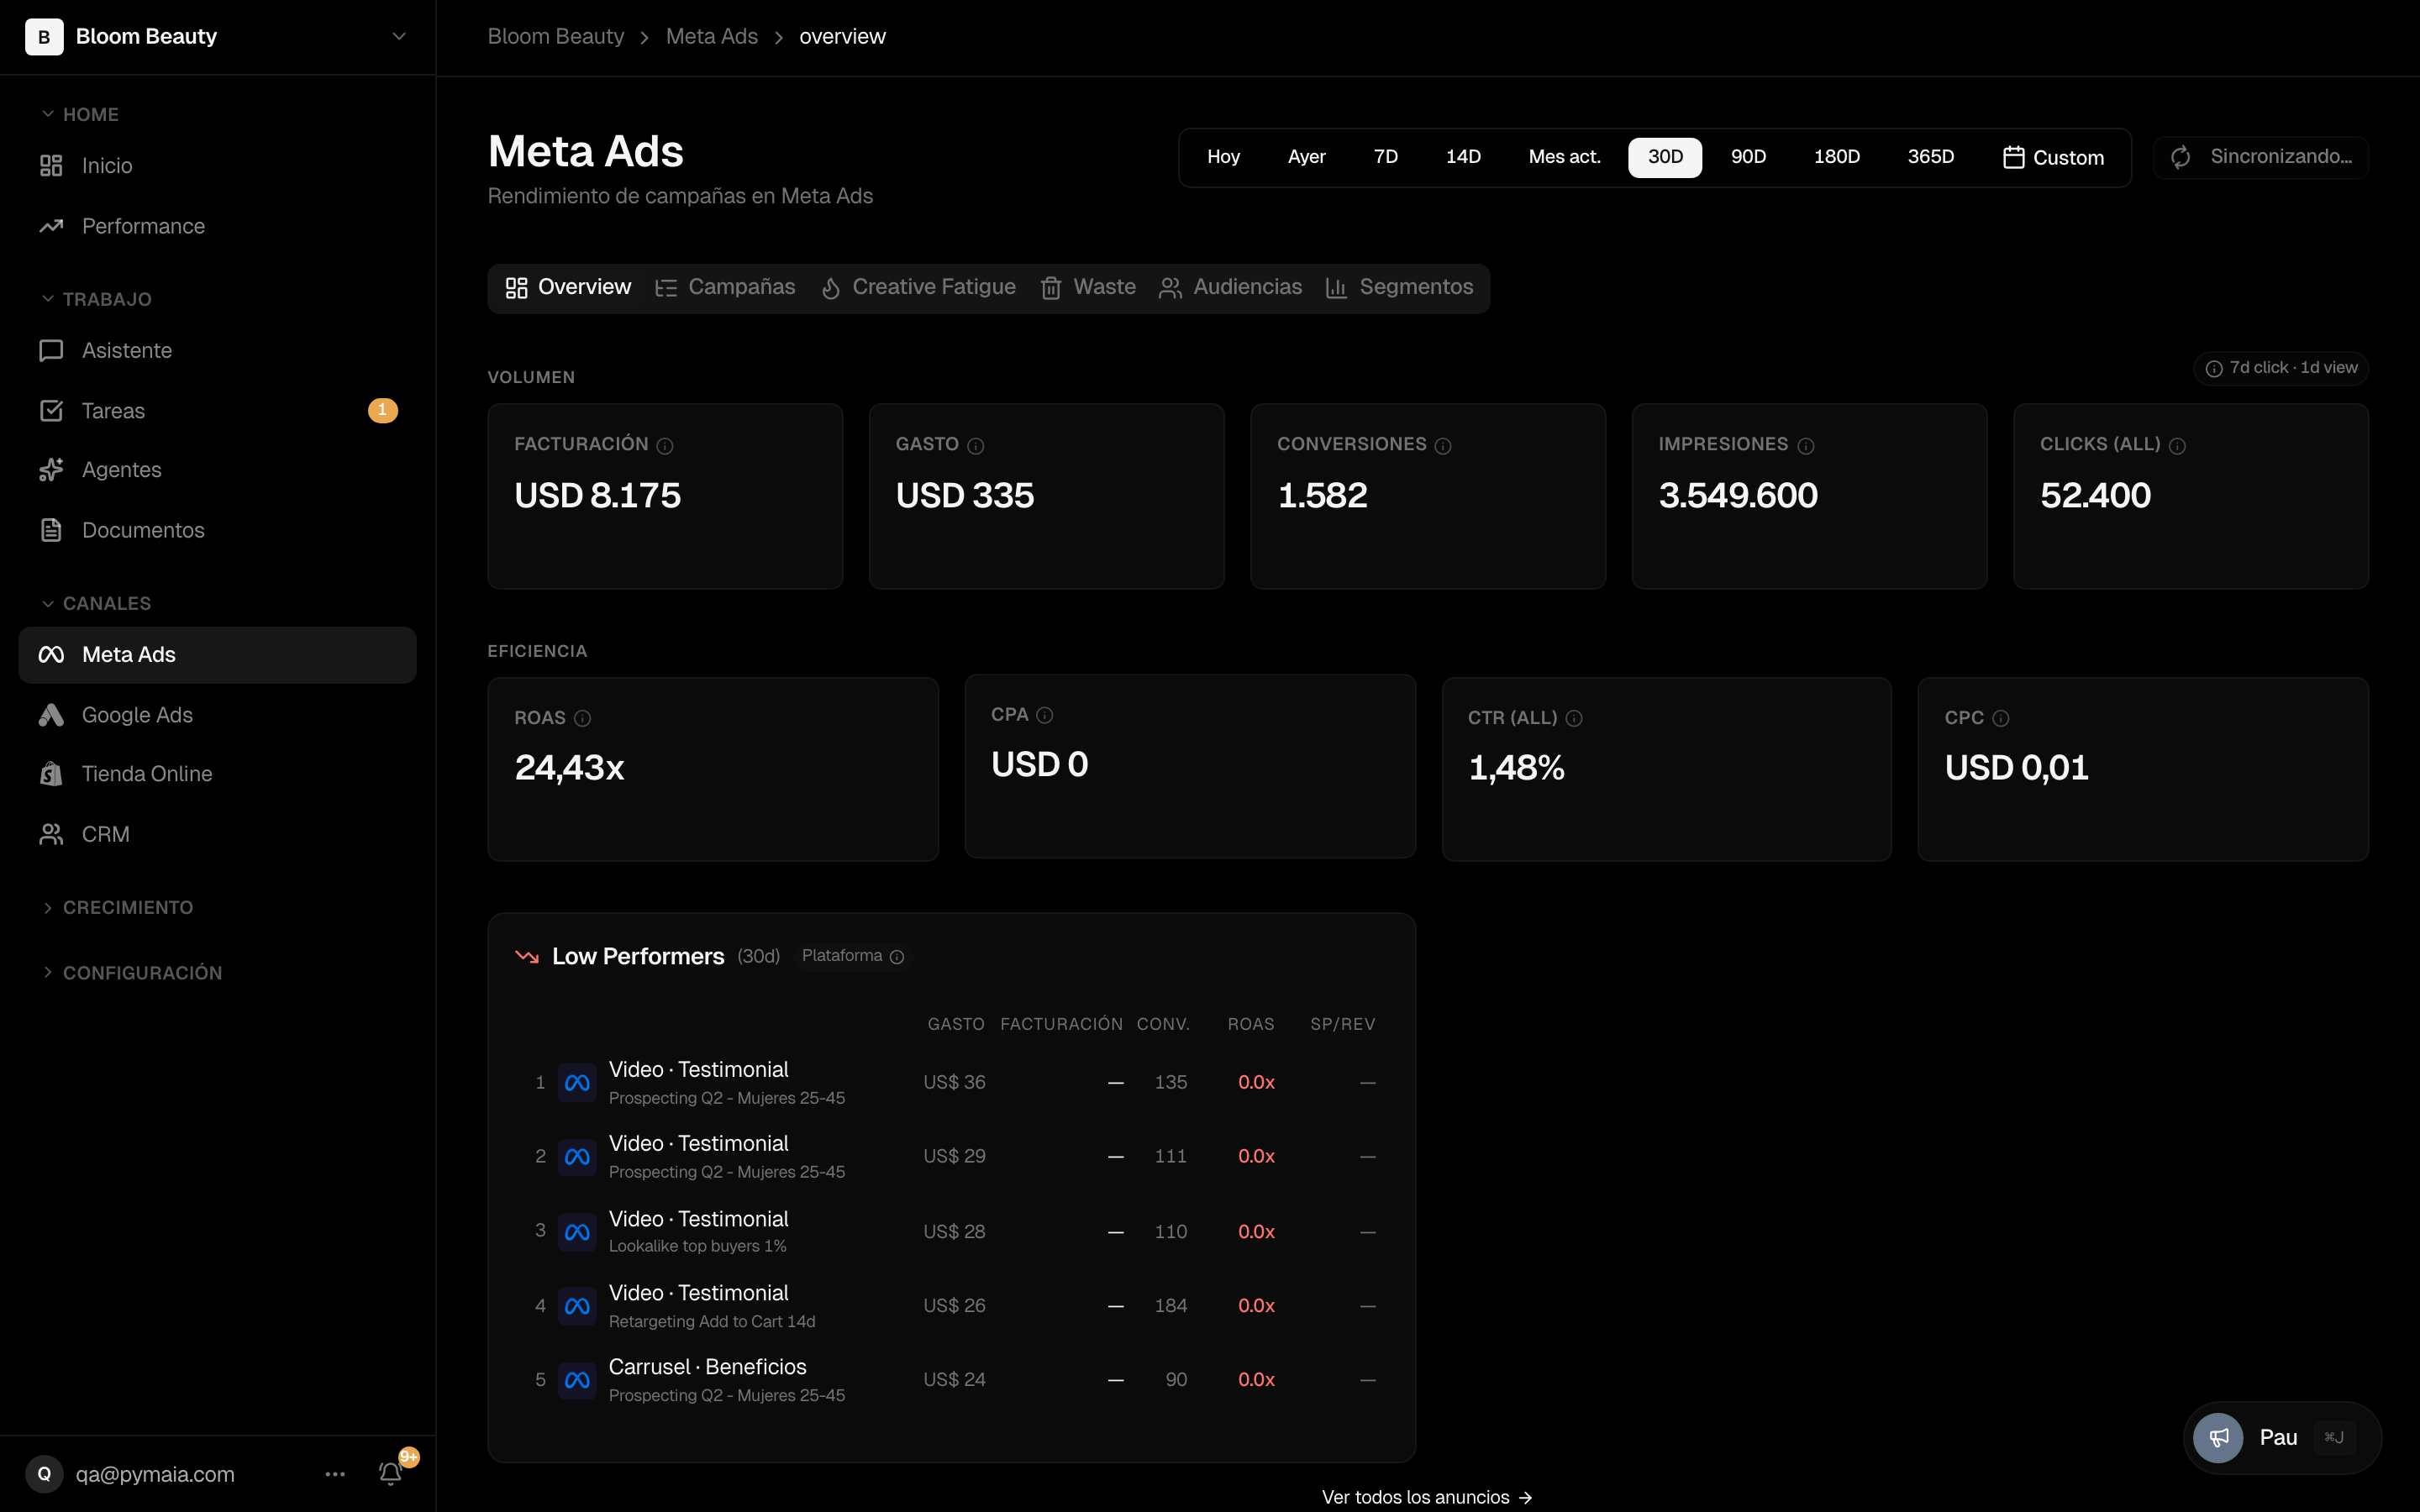The image size is (2420, 1512).
Task: Open the Inicio dashboard icon
Action: pos(51,166)
